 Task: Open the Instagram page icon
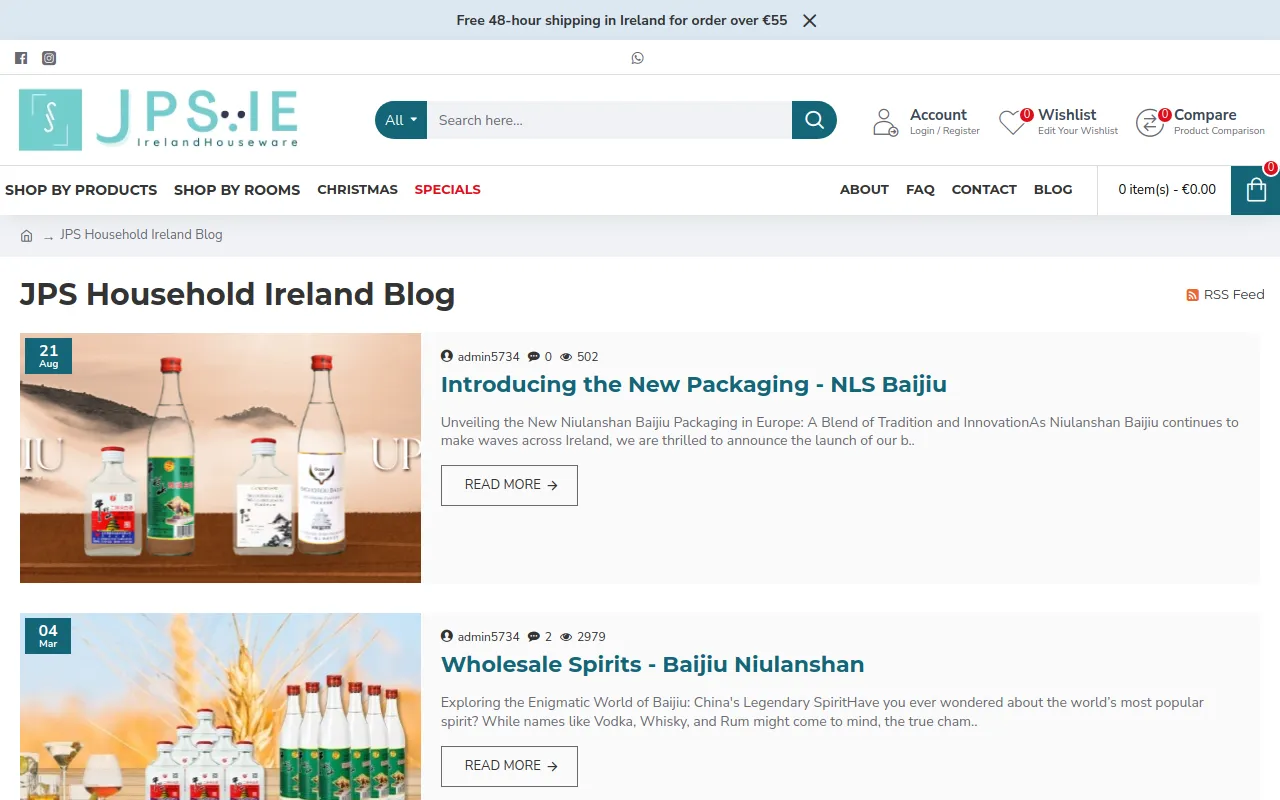coord(49,58)
